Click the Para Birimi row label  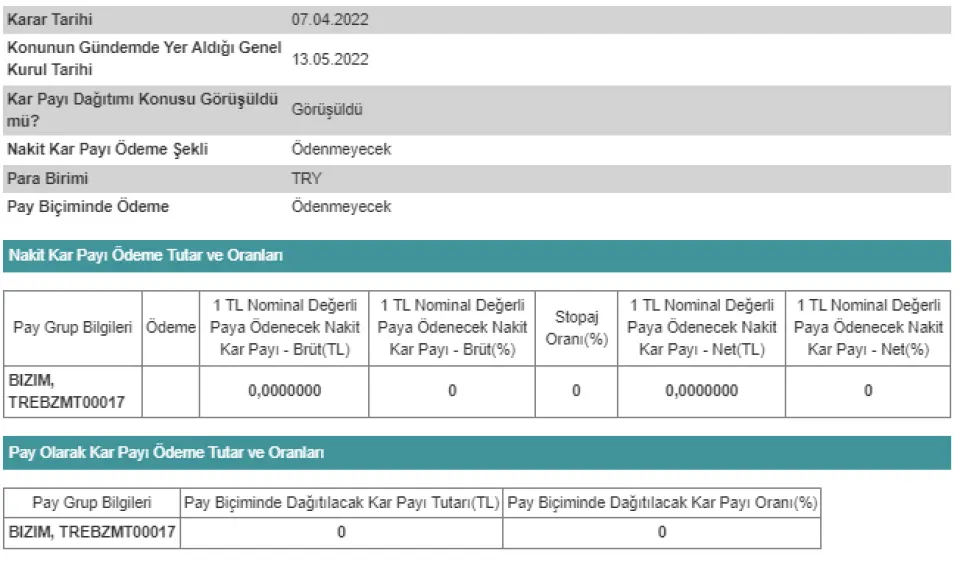click(x=47, y=179)
